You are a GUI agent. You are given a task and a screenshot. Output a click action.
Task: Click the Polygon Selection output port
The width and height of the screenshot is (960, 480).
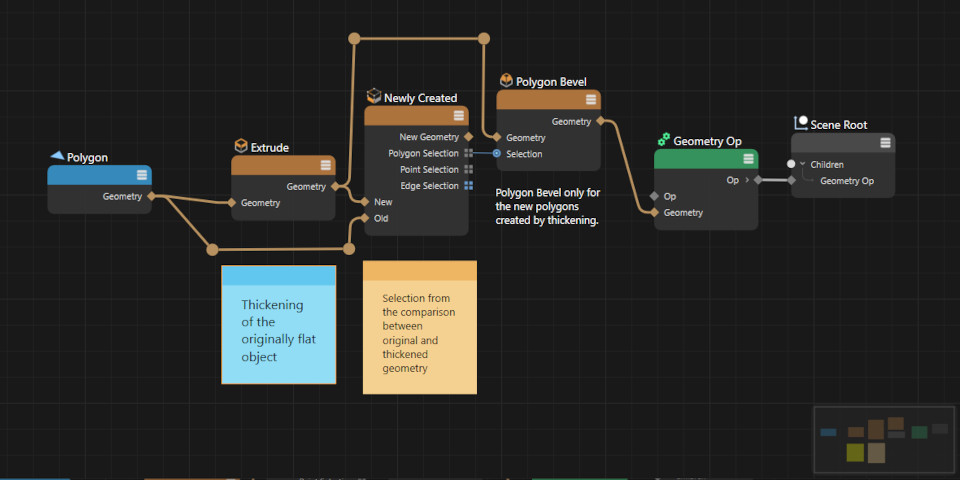pos(468,153)
